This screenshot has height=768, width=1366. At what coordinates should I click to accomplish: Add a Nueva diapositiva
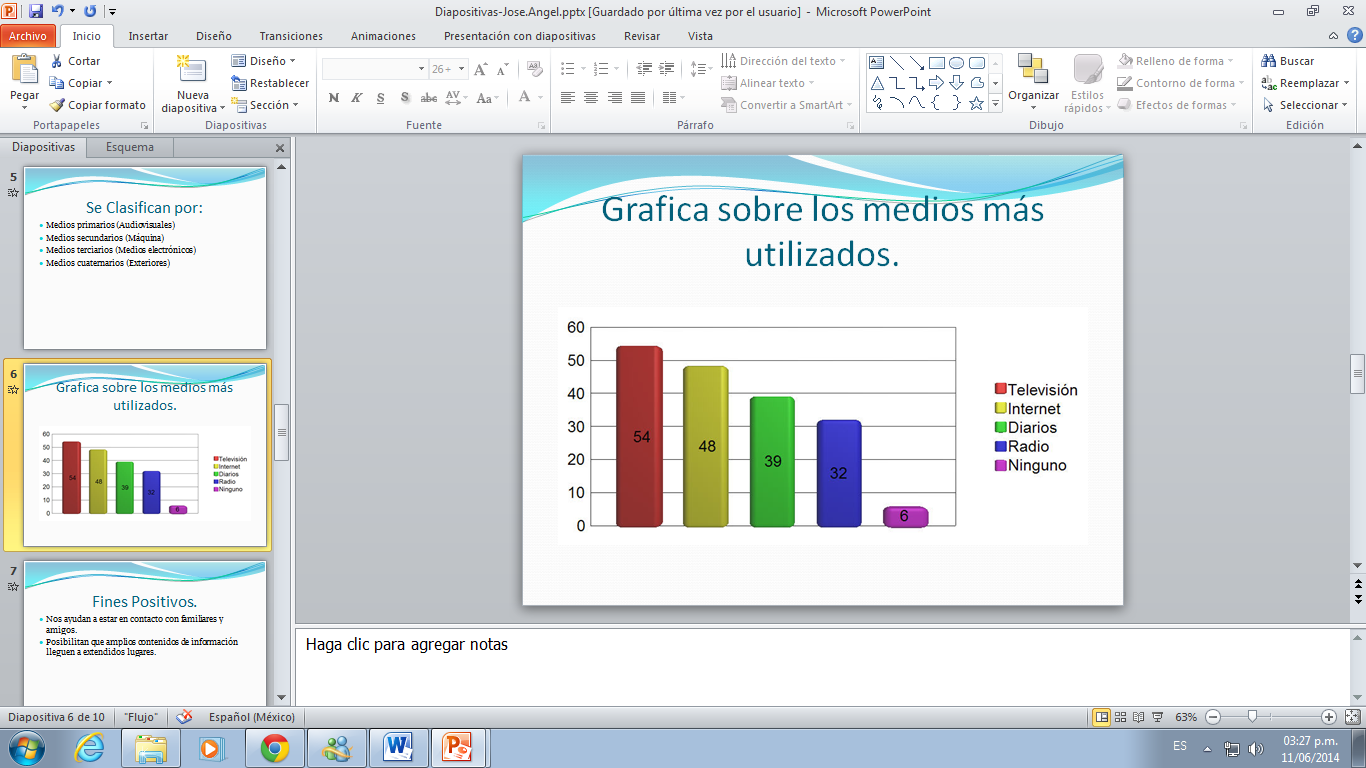pos(192,85)
